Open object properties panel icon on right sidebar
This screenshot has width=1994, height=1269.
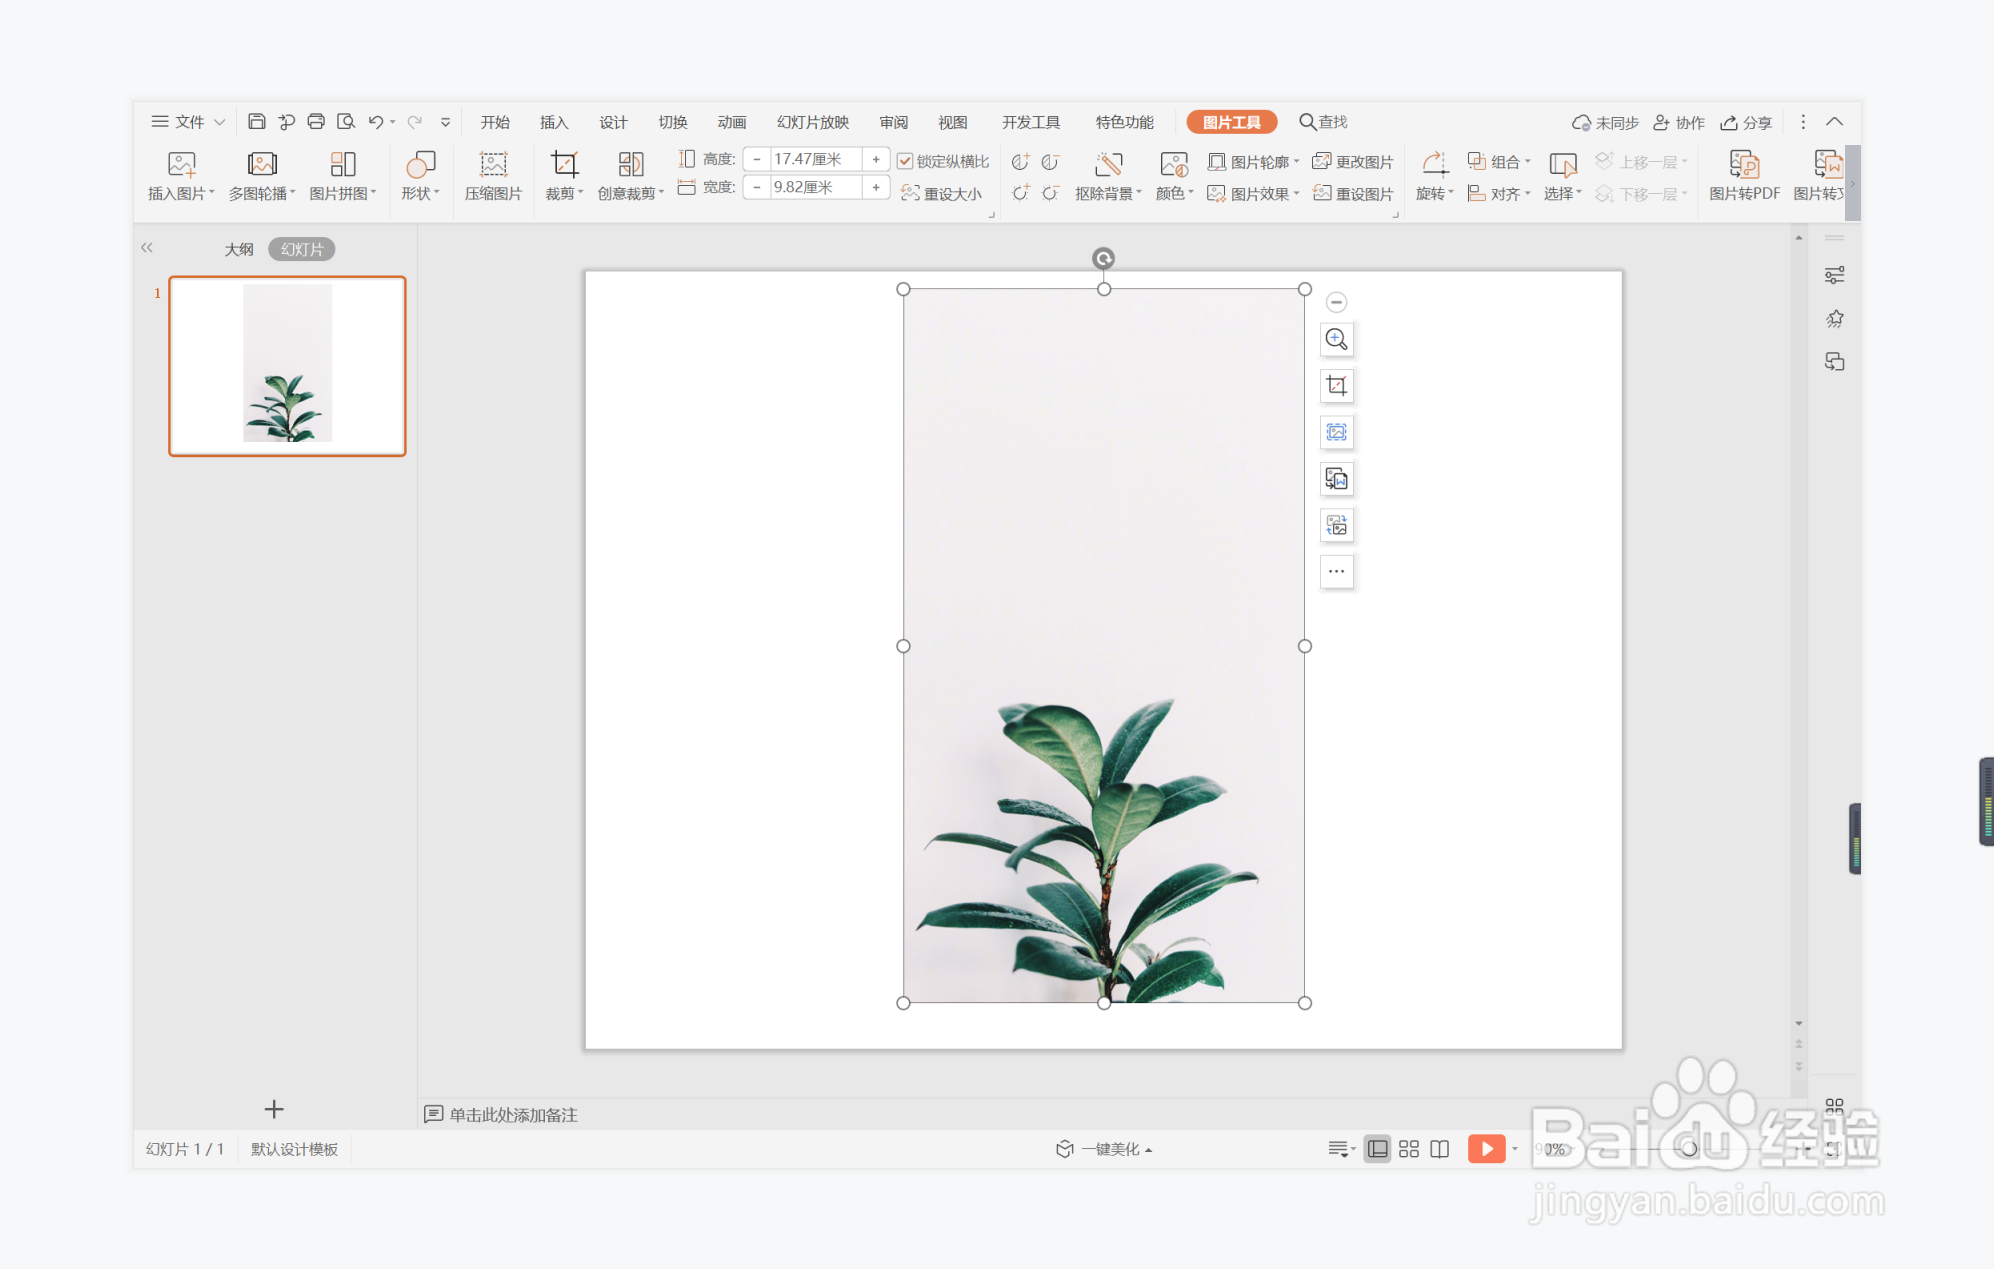coord(1834,275)
